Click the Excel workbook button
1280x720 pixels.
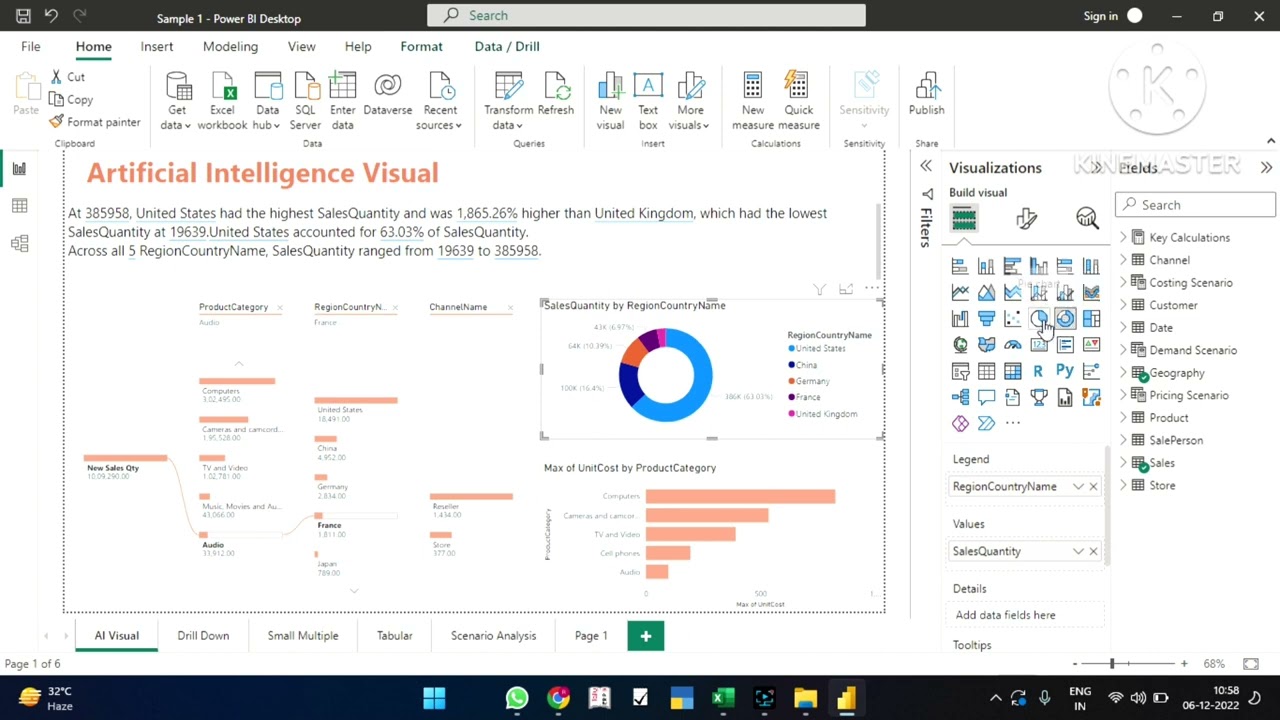point(222,101)
